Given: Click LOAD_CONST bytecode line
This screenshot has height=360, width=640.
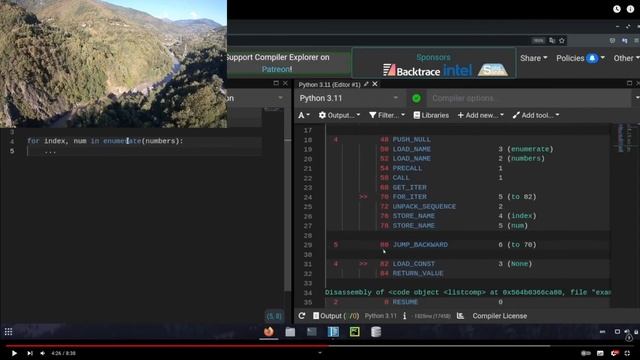Looking at the screenshot, I should 413,264.
